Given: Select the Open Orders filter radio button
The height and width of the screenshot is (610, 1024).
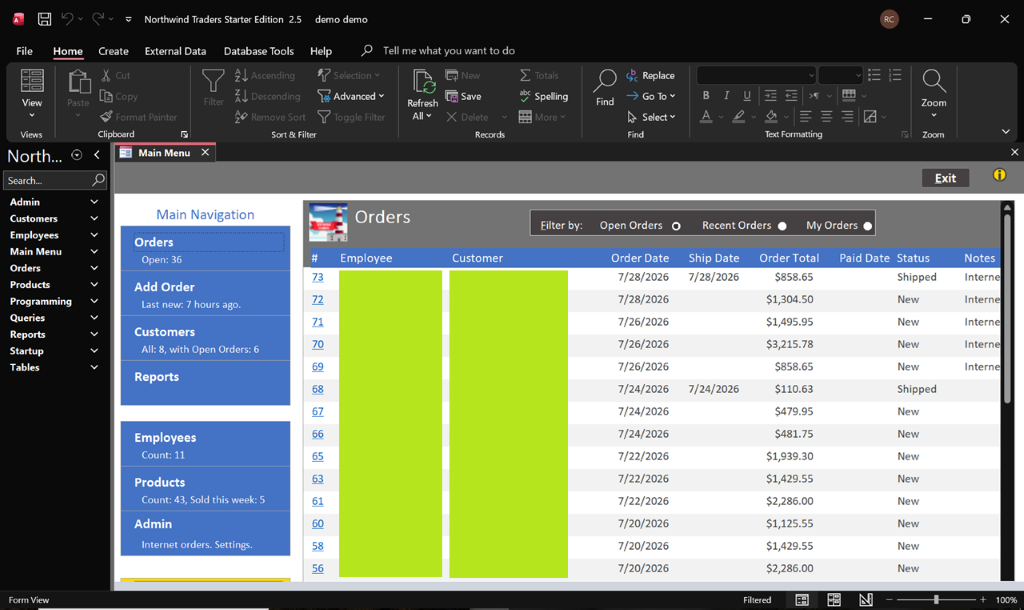Looking at the screenshot, I should click(676, 226).
